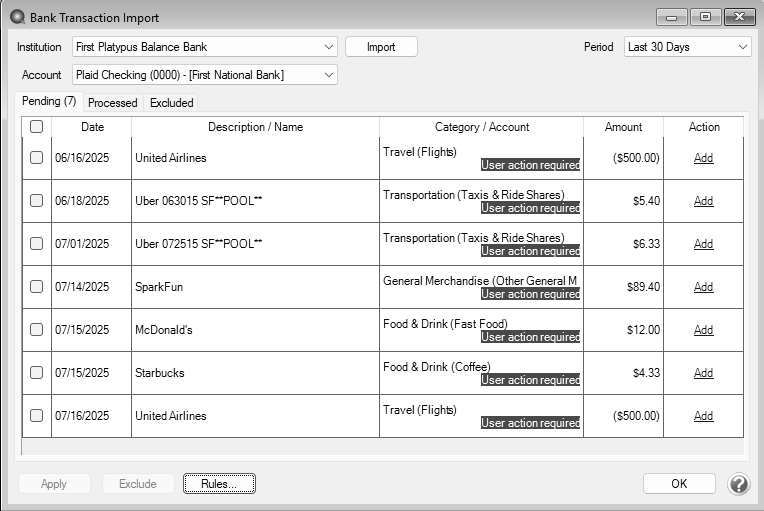The width and height of the screenshot is (764, 511).
Task: Click the Bank Transaction Import window icon
Action: (15, 17)
